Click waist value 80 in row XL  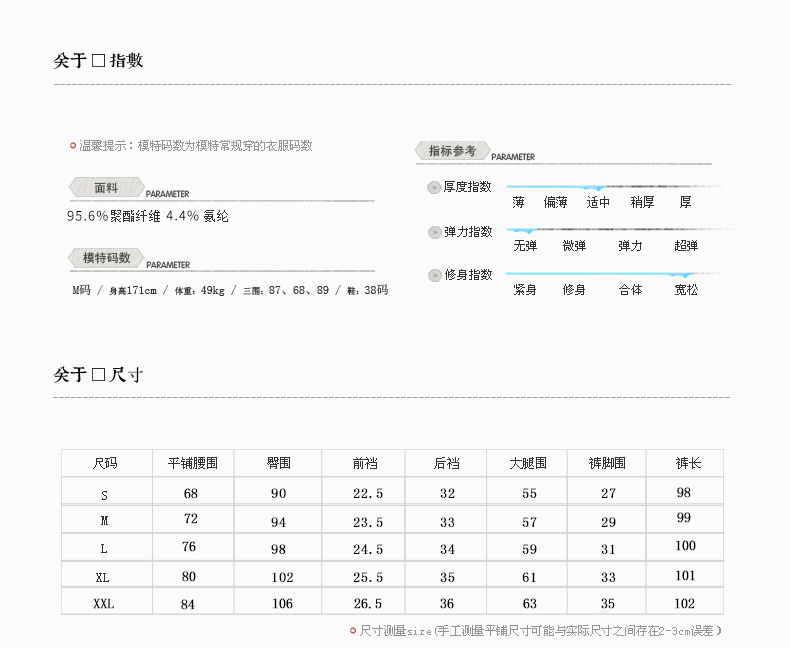pyautogui.click(x=189, y=576)
